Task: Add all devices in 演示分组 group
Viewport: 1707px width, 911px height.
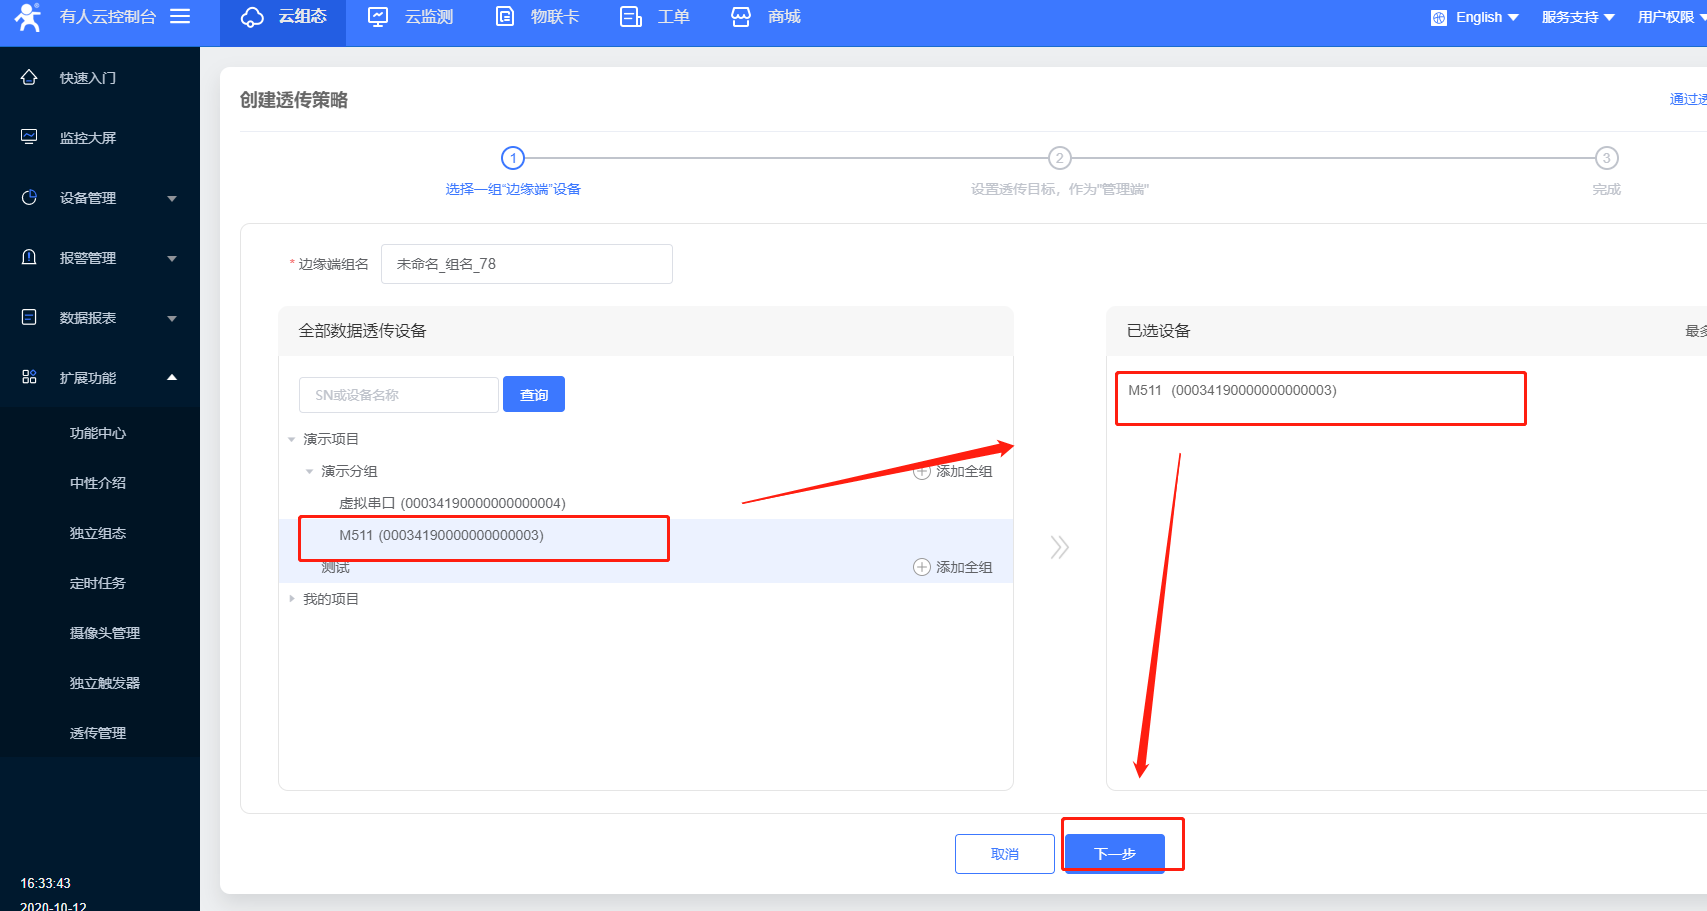Action: coord(953,472)
